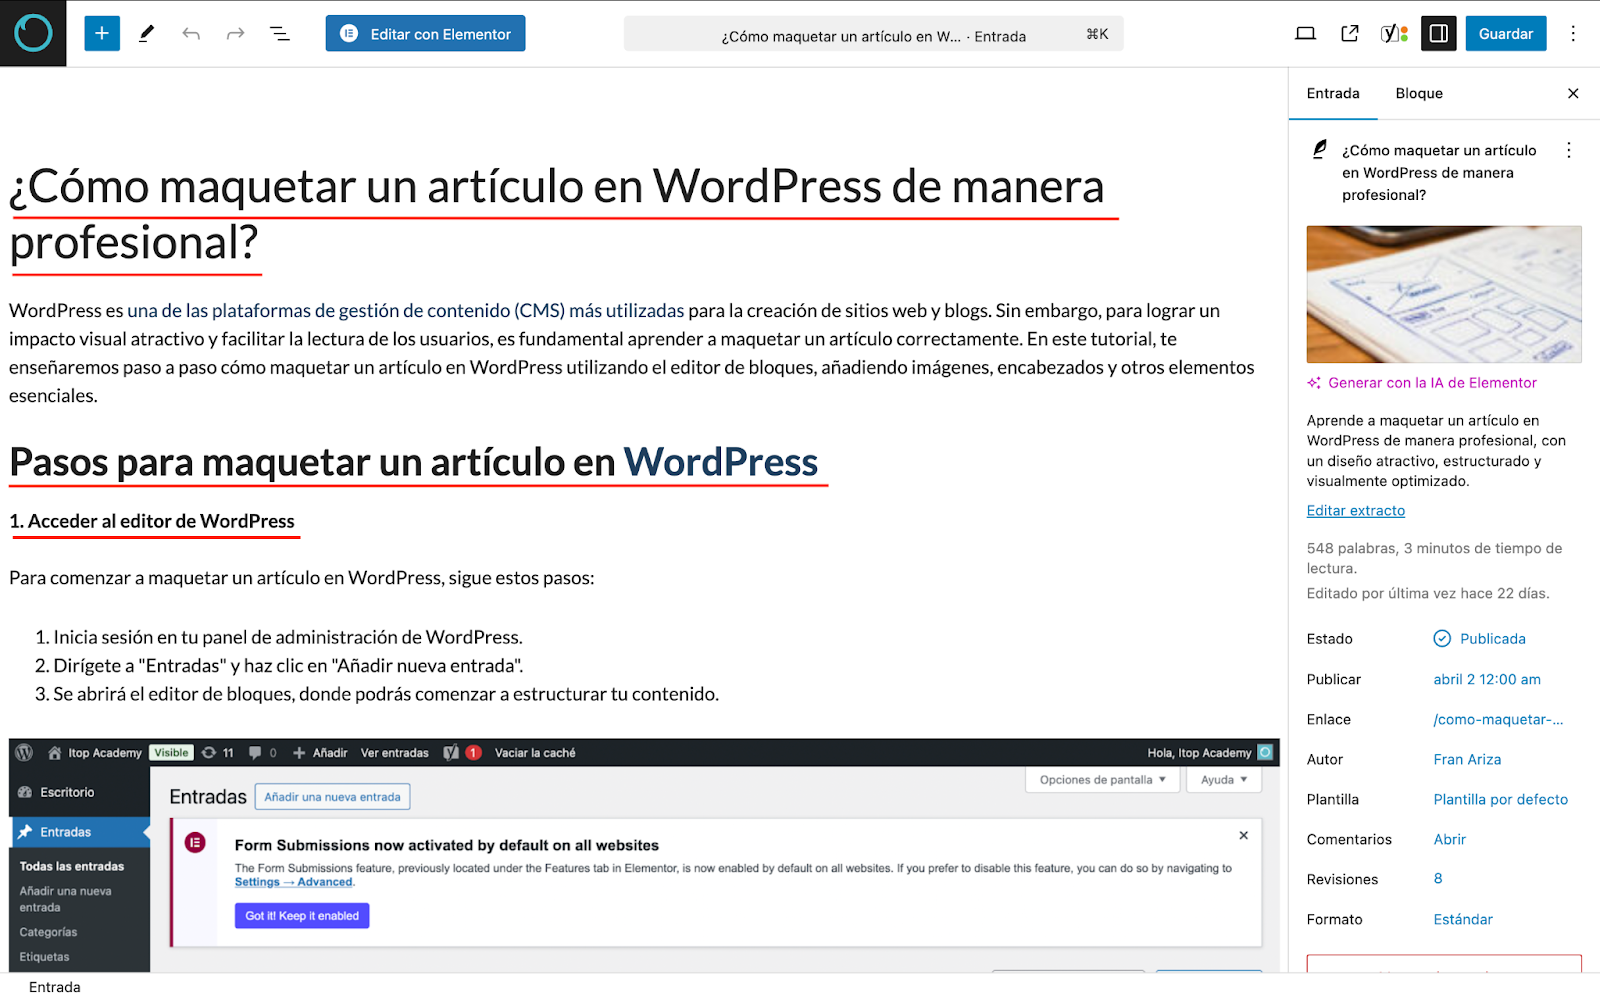Open the link una de las plataformas de gestión
The image size is (1600, 1000).
[406, 311]
